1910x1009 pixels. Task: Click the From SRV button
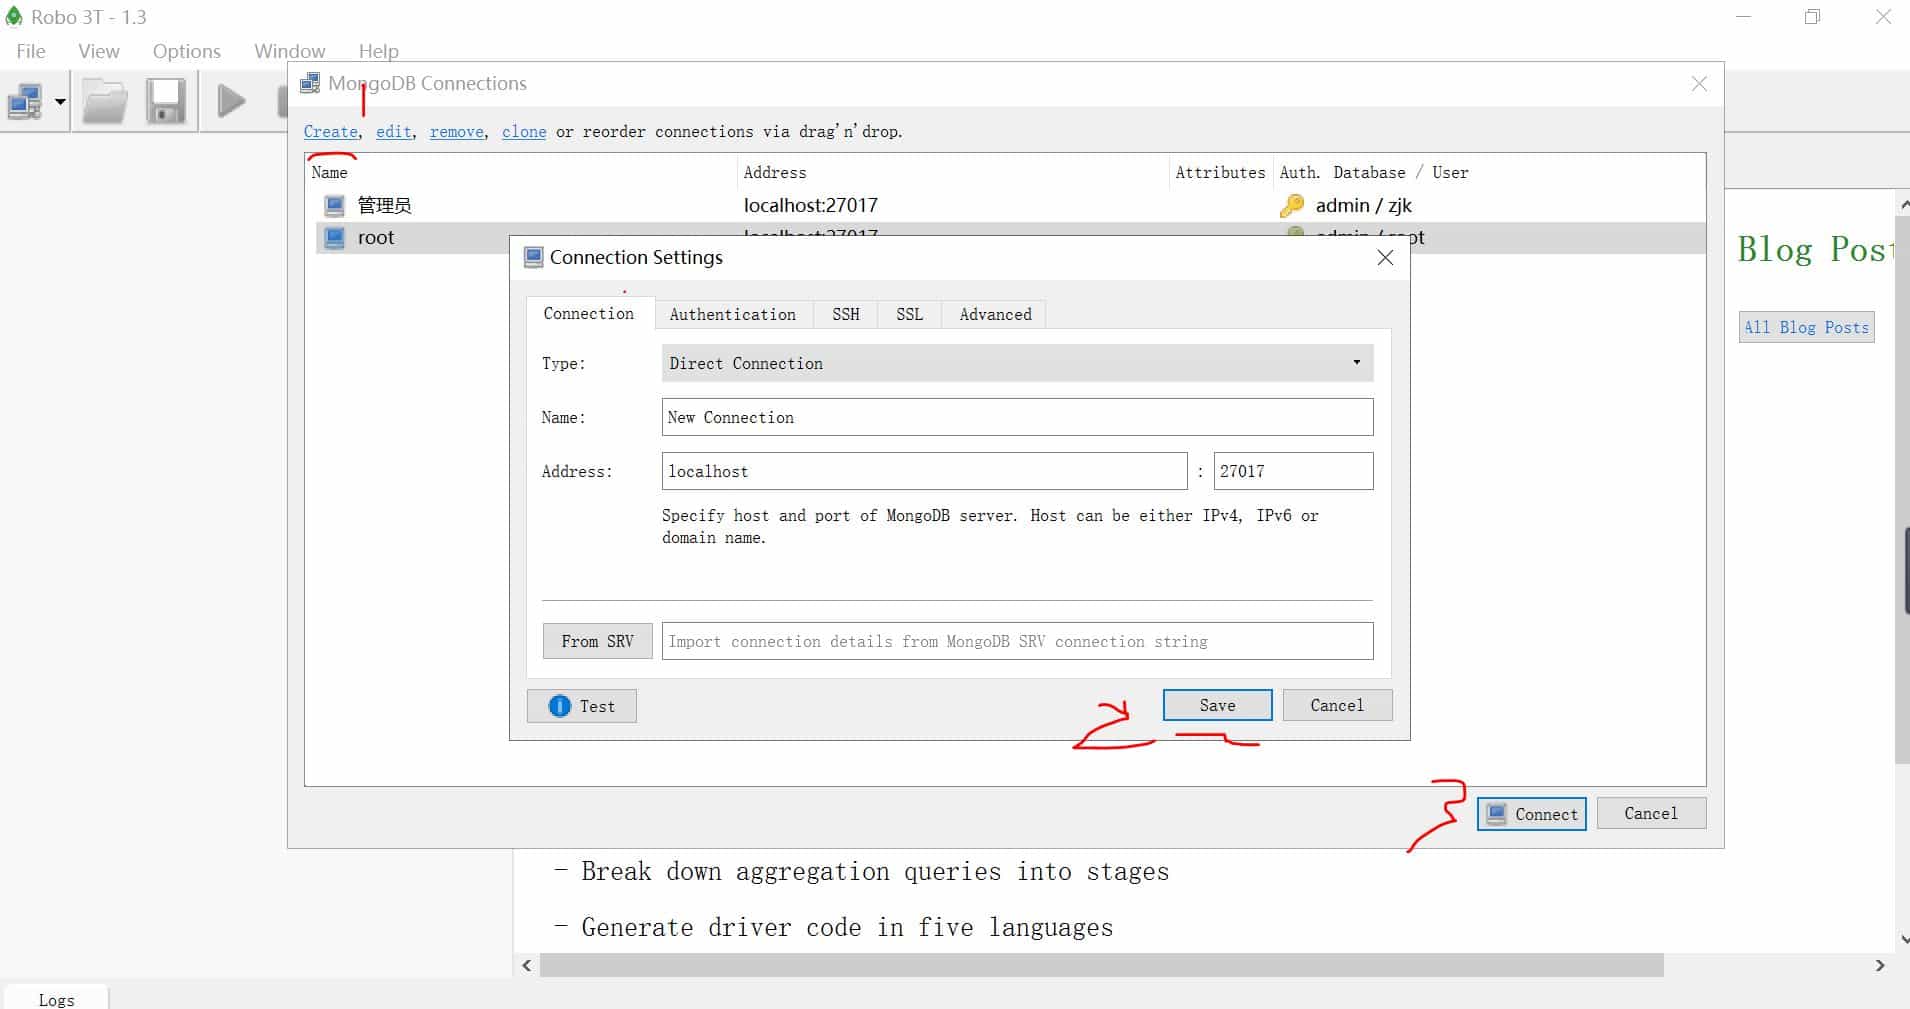pos(598,641)
